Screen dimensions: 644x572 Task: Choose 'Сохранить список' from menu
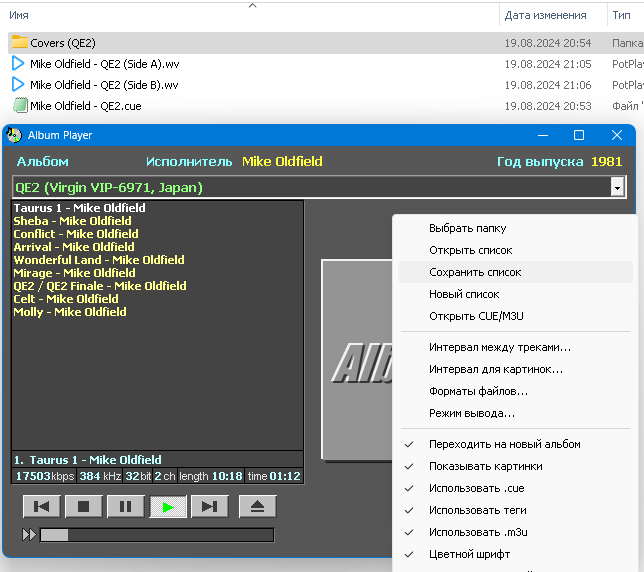point(515,272)
